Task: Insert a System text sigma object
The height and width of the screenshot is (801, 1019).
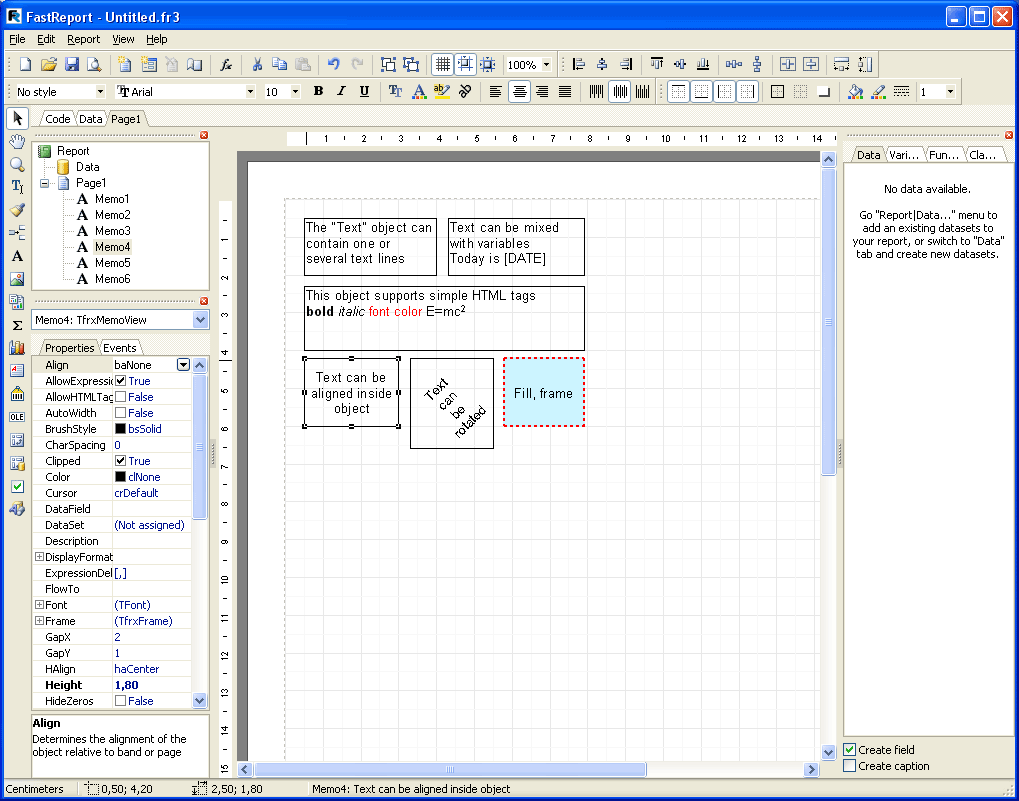Action: [x=18, y=325]
